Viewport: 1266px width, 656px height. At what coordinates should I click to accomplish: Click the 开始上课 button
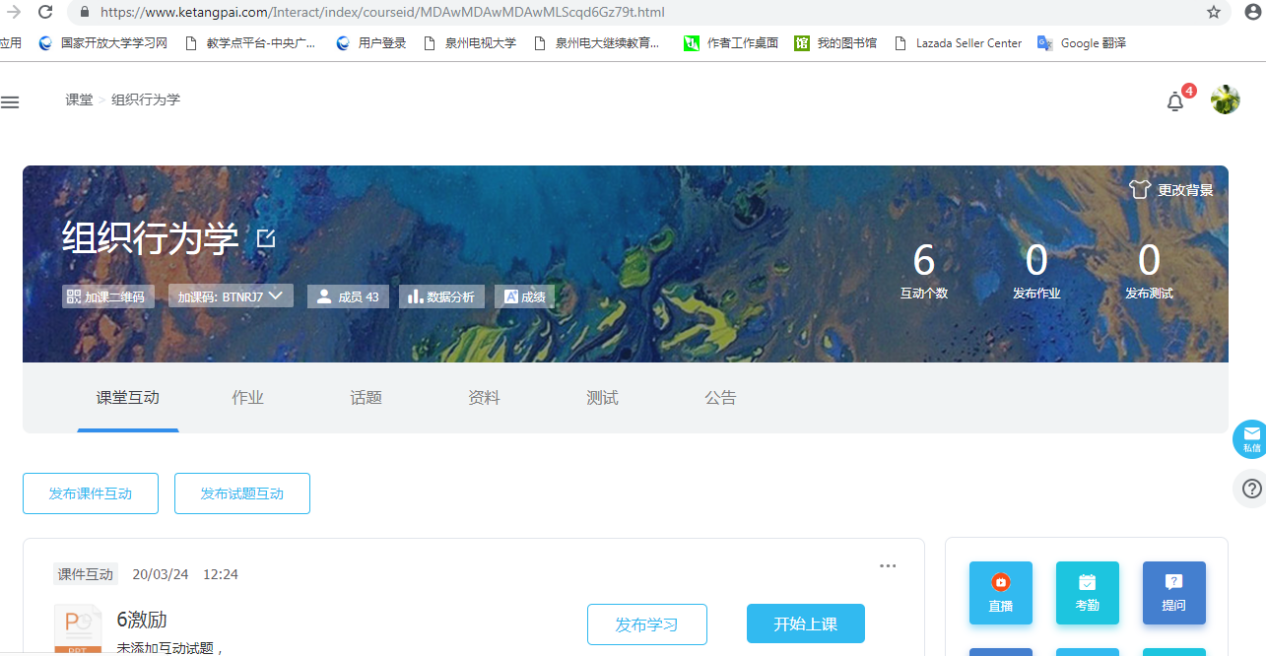805,624
